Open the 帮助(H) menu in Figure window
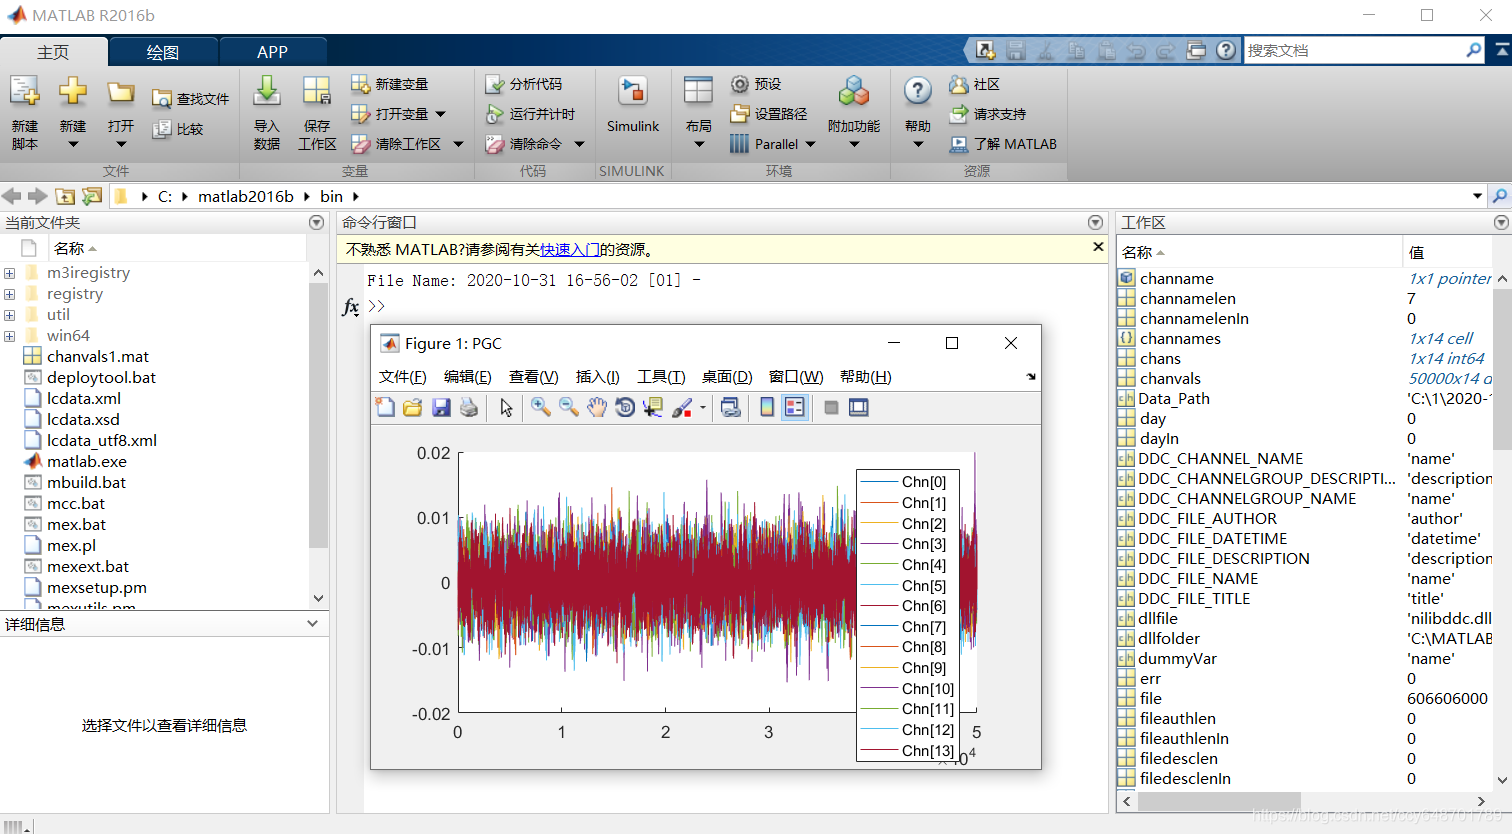The image size is (1512, 834). (x=865, y=377)
